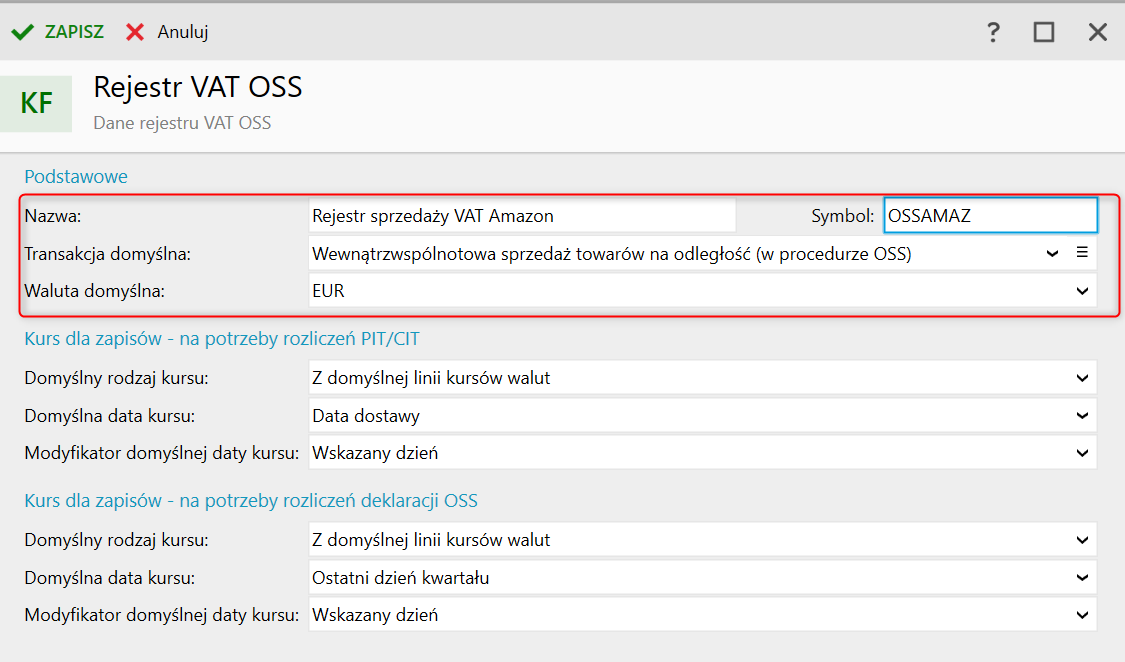Expand the Ostatni dzień kwartału dropdown

(x=1082, y=577)
